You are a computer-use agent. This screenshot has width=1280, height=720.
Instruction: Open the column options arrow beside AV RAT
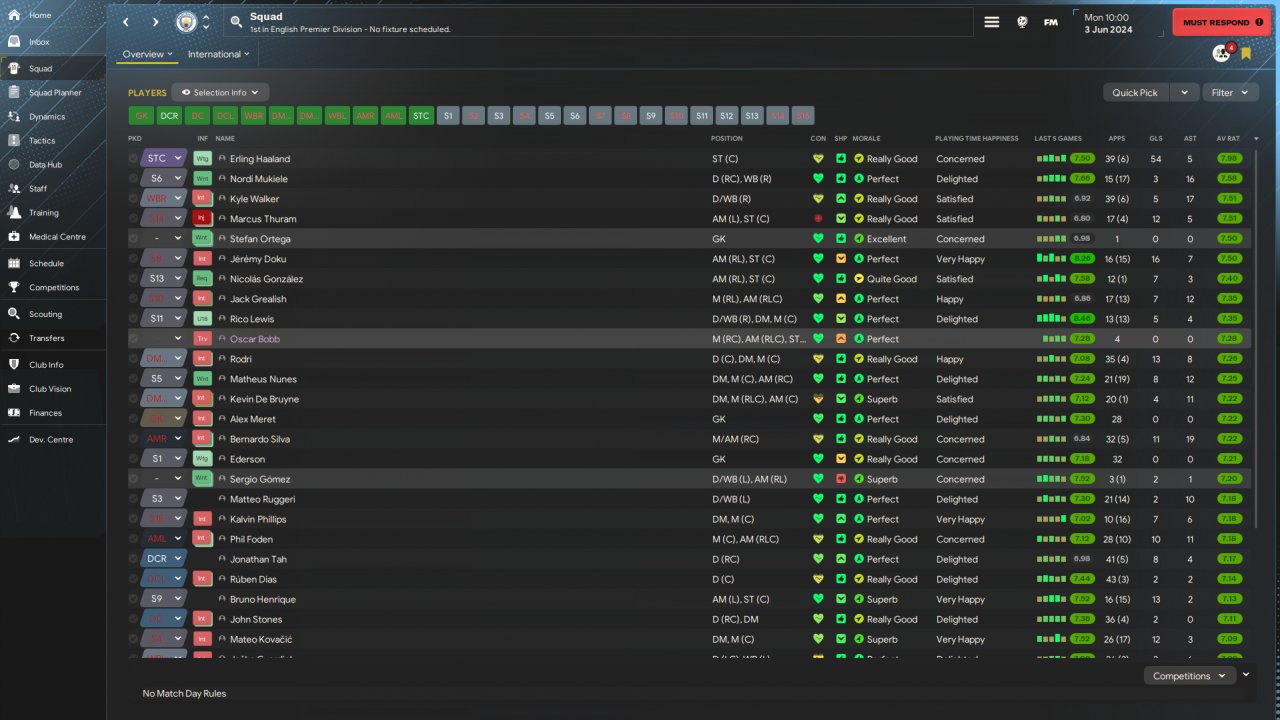1256,138
